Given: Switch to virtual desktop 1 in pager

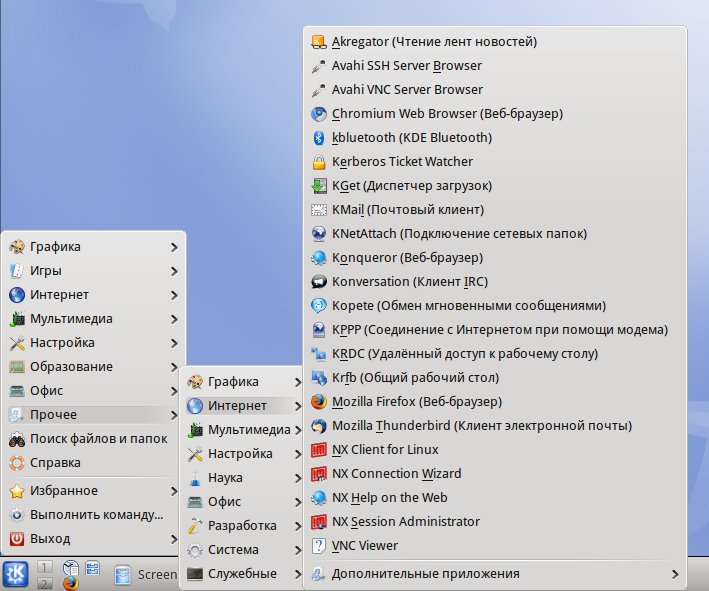Looking at the screenshot, I should tap(44, 567).
